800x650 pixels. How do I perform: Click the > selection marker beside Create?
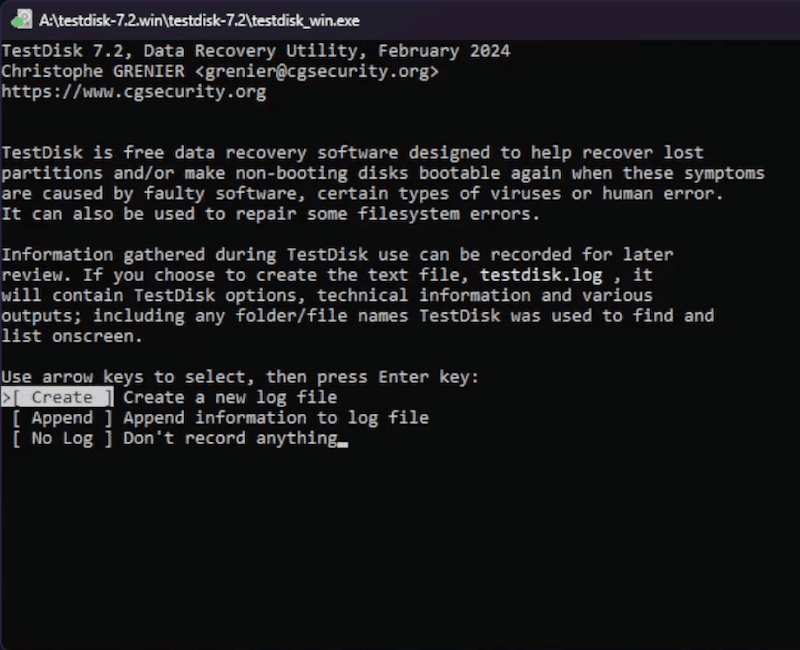point(6,397)
